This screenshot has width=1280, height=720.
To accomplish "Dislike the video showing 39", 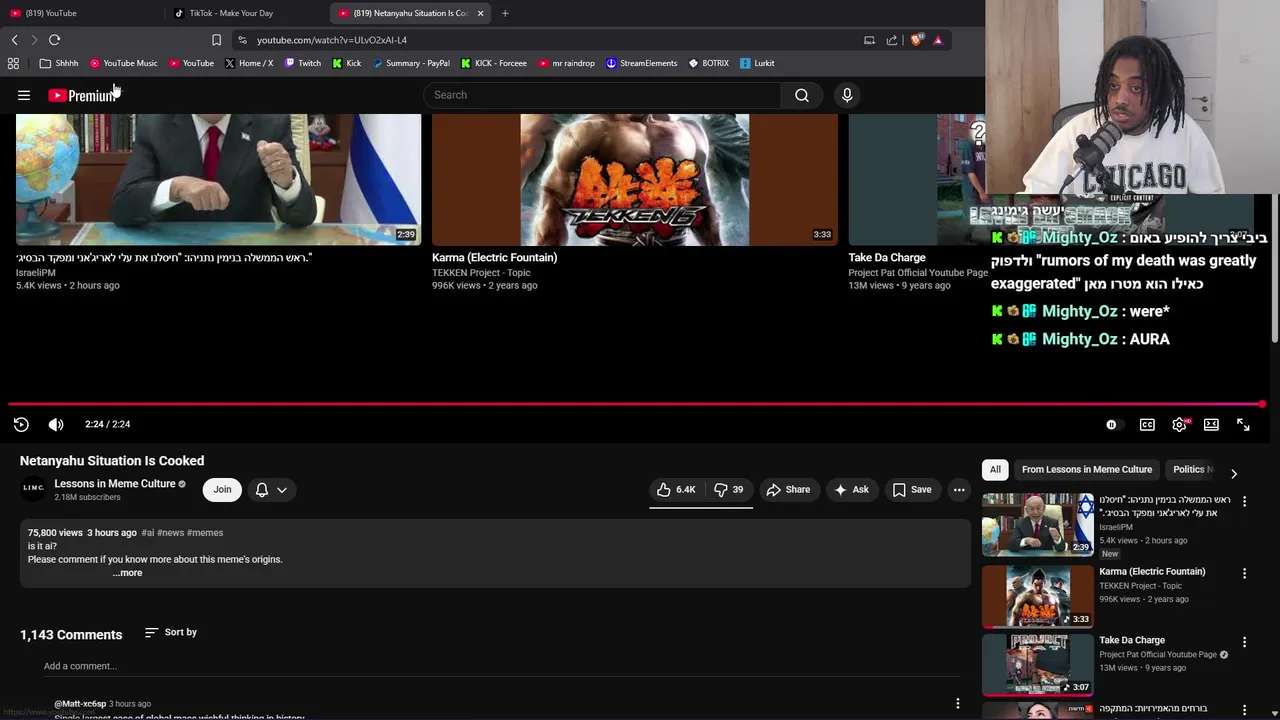I will [729, 490].
